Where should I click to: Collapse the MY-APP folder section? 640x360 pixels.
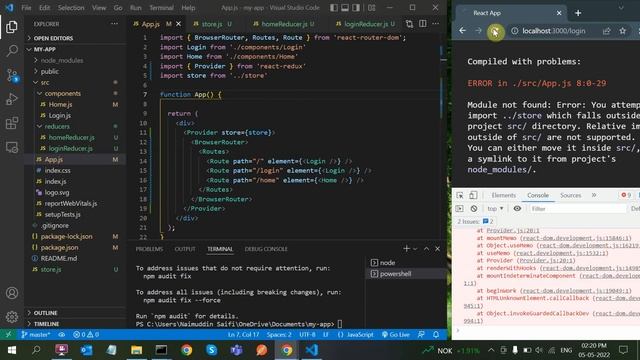pos(45,49)
